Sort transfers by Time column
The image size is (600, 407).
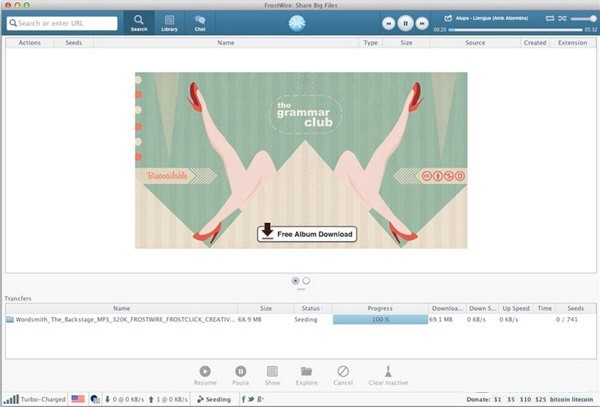click(545, 308)
